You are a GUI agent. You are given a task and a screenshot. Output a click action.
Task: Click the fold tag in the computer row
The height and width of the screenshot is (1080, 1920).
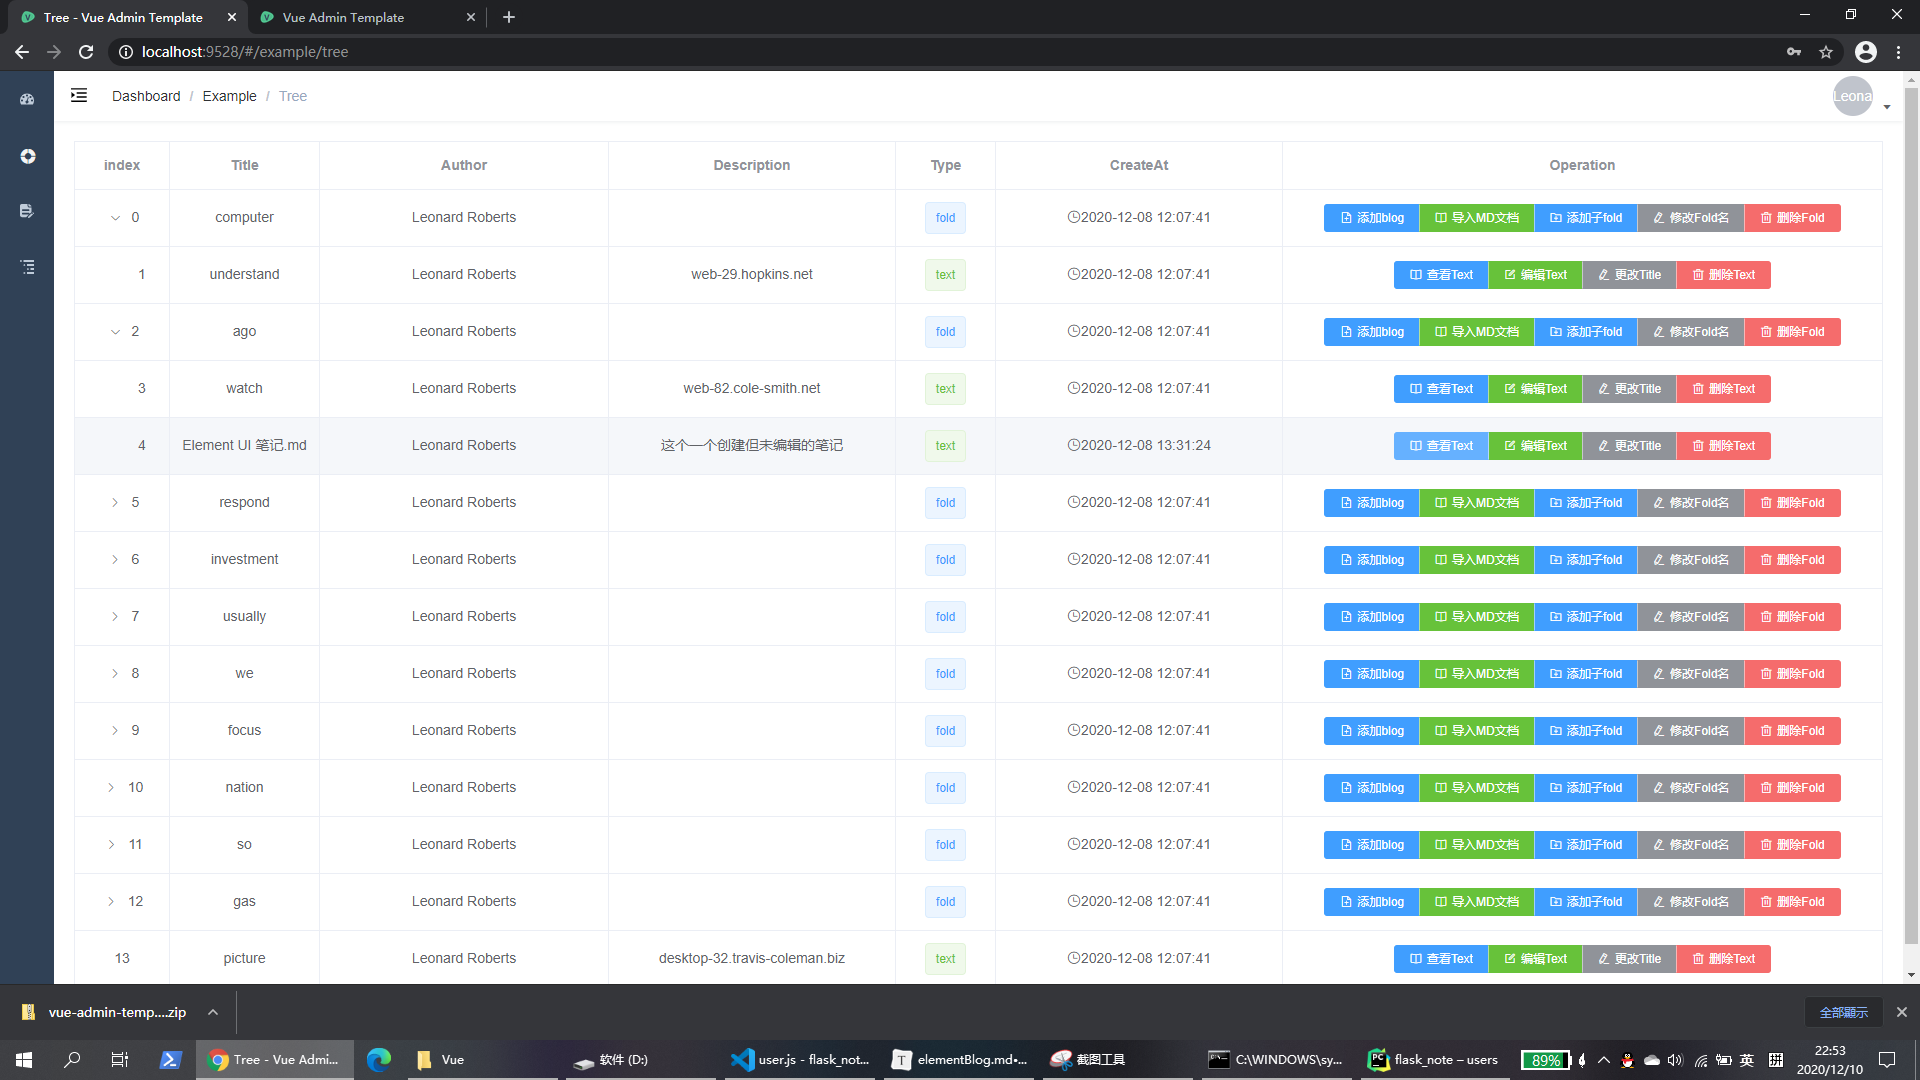[x=945, y=218]
